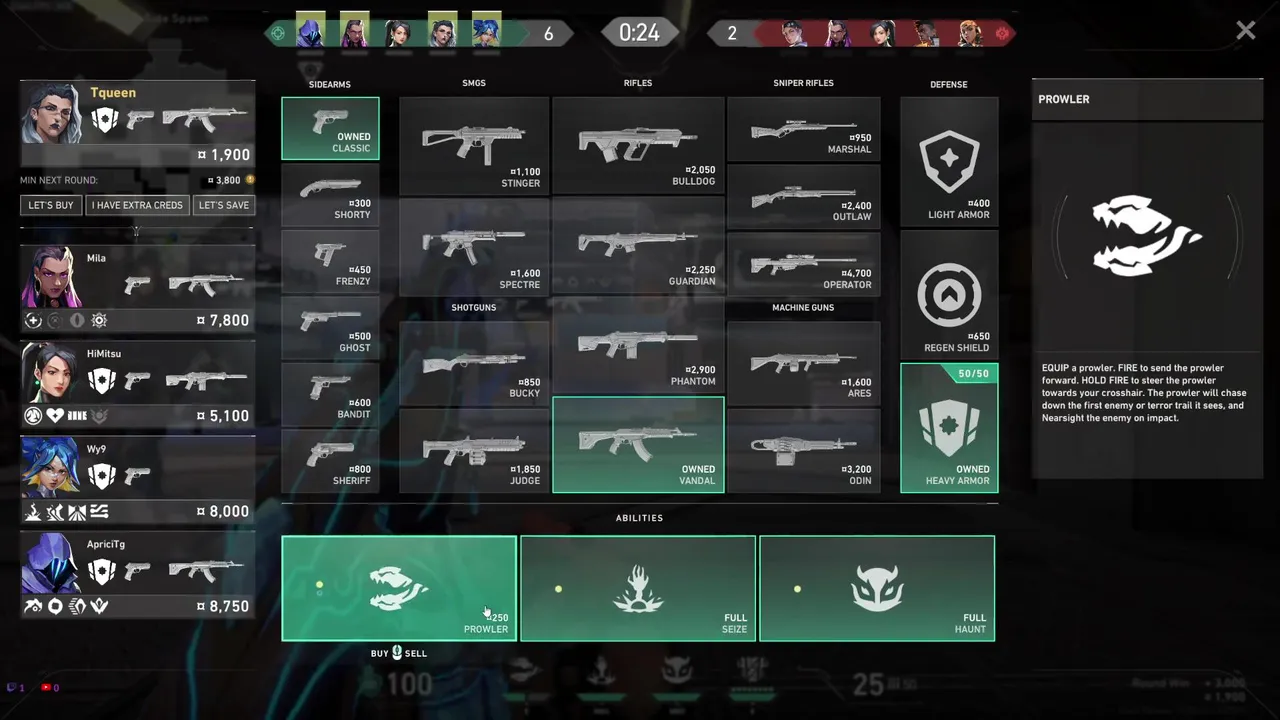
Task: Click the enemy score 2
Action: click(x=731, y=34)
